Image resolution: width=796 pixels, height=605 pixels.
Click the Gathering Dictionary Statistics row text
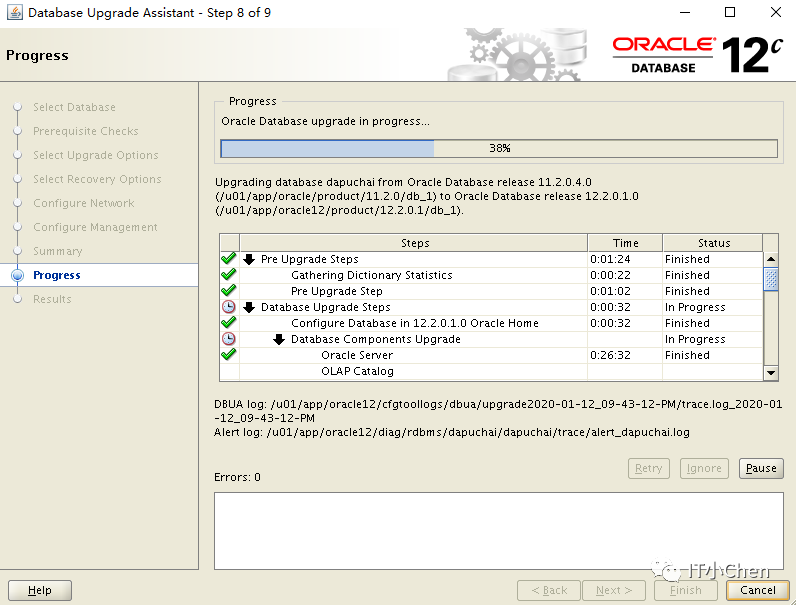click(x=372, y=275)
